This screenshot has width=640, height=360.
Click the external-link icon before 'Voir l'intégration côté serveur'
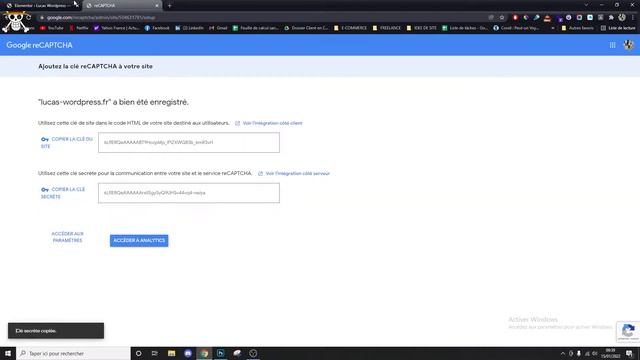pyautogui.click(x=260, y=173)
